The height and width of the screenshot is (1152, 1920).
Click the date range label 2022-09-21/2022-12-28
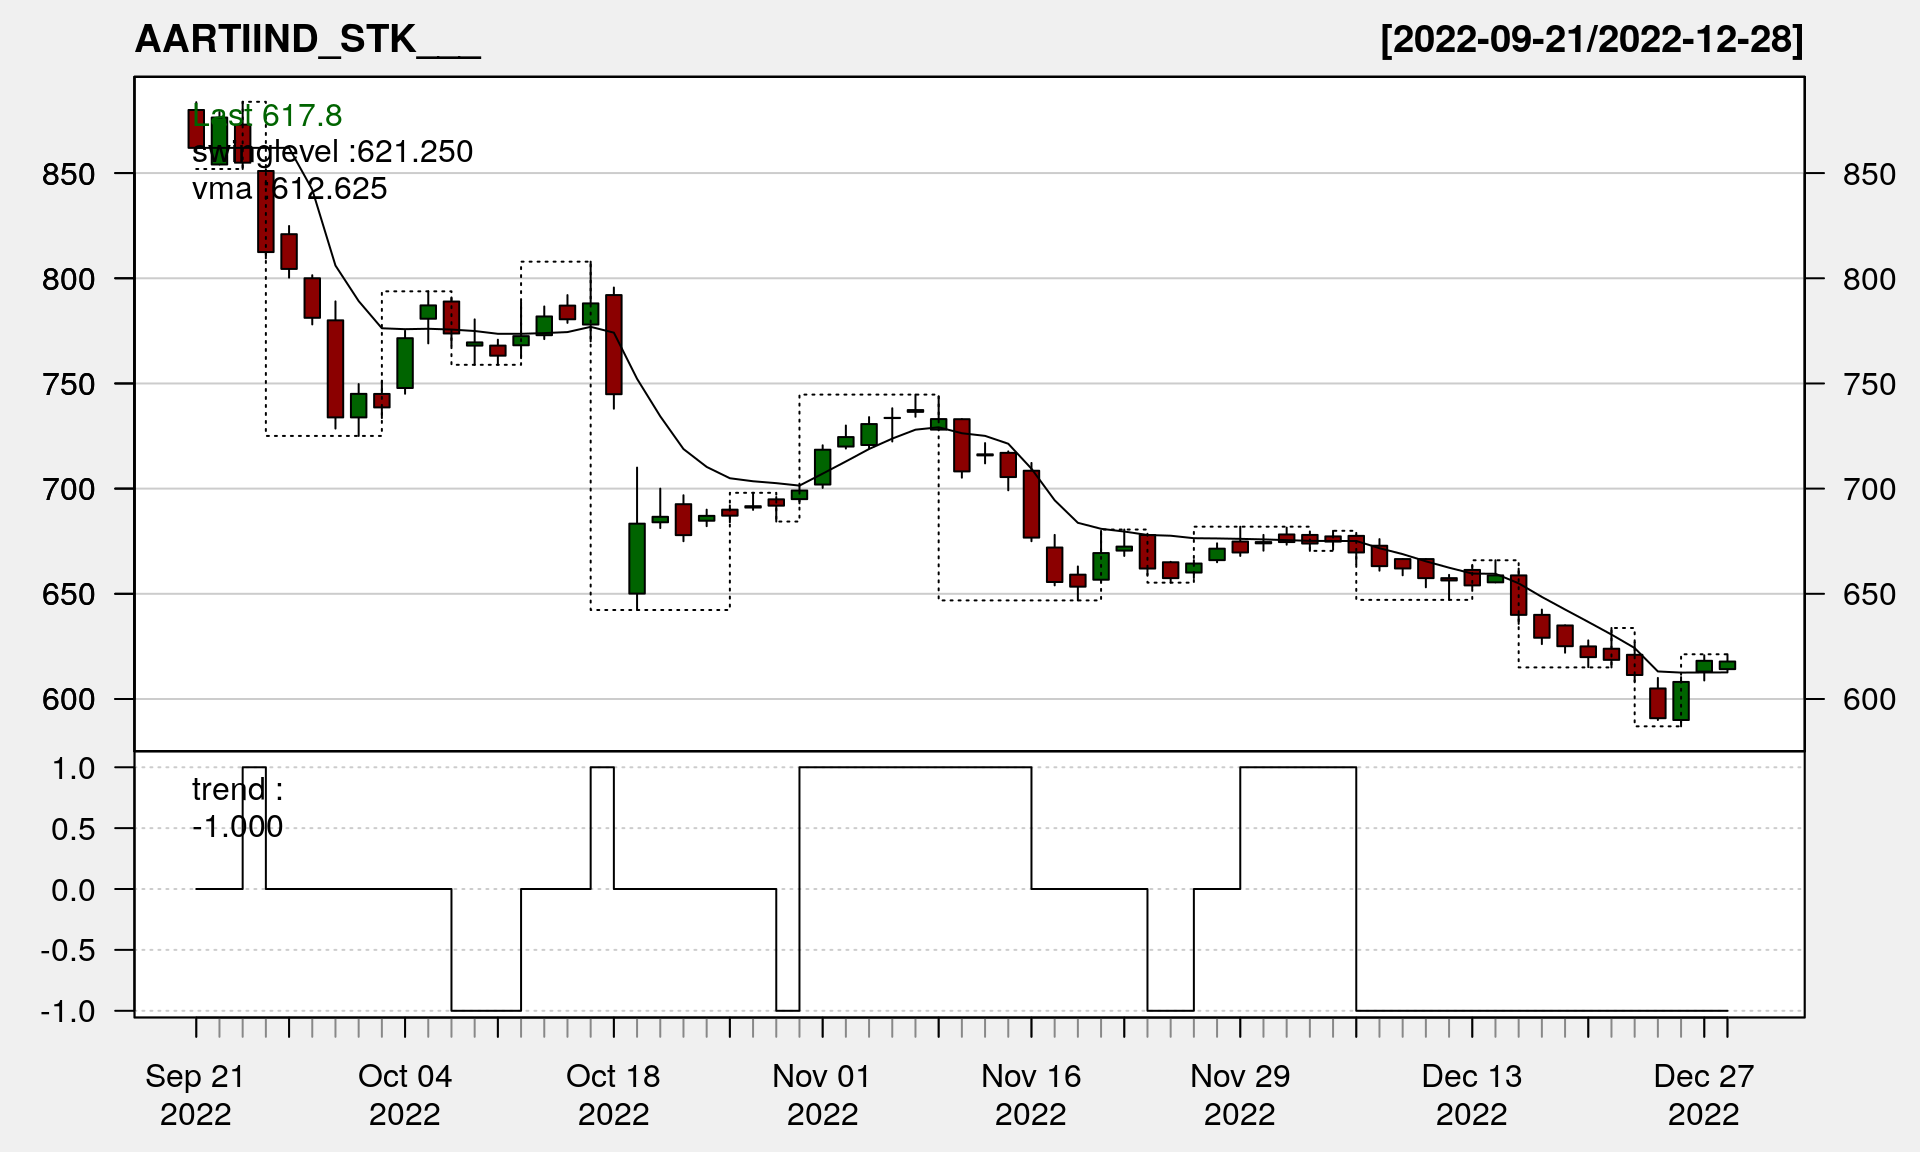[x=1591, y=40]
